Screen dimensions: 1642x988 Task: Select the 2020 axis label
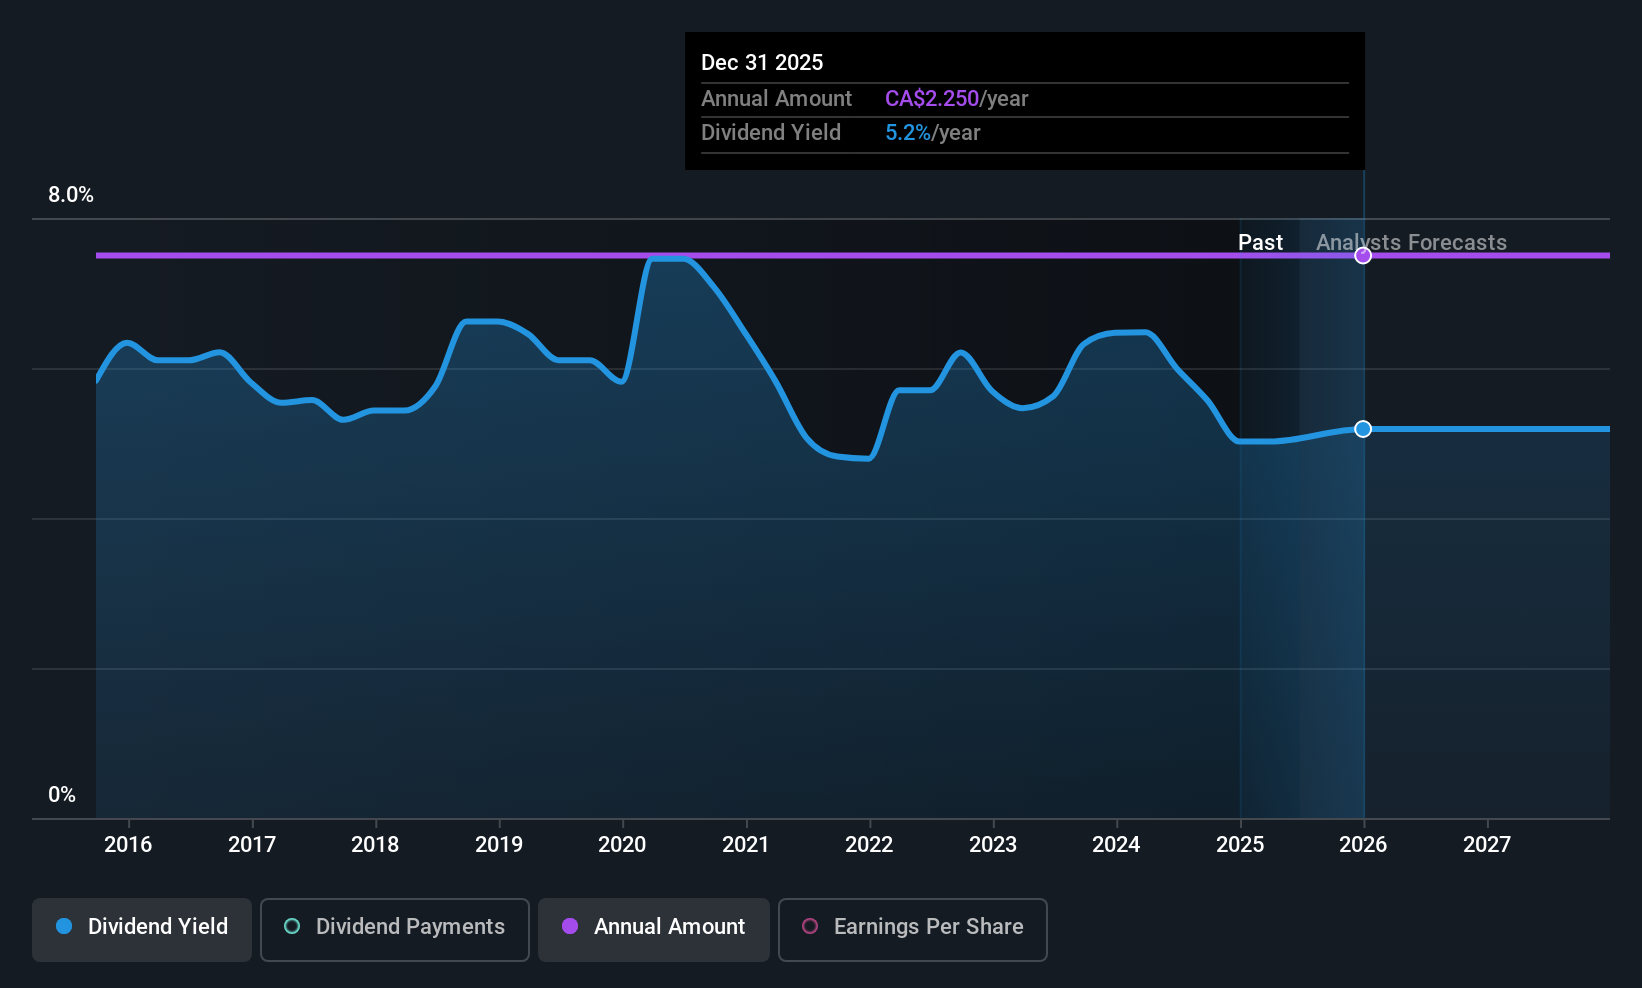coord(622,845)
